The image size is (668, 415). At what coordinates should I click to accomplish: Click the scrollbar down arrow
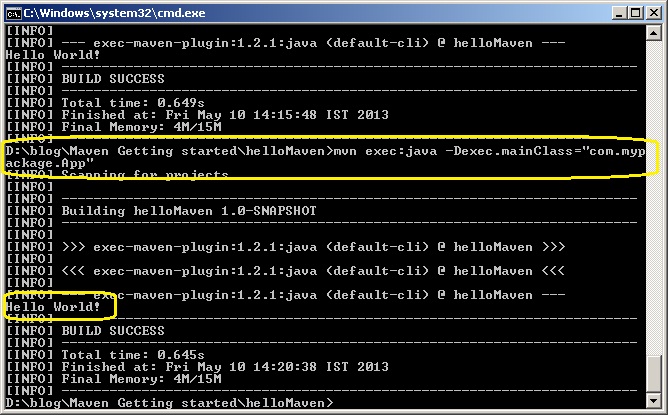(654, 400)
